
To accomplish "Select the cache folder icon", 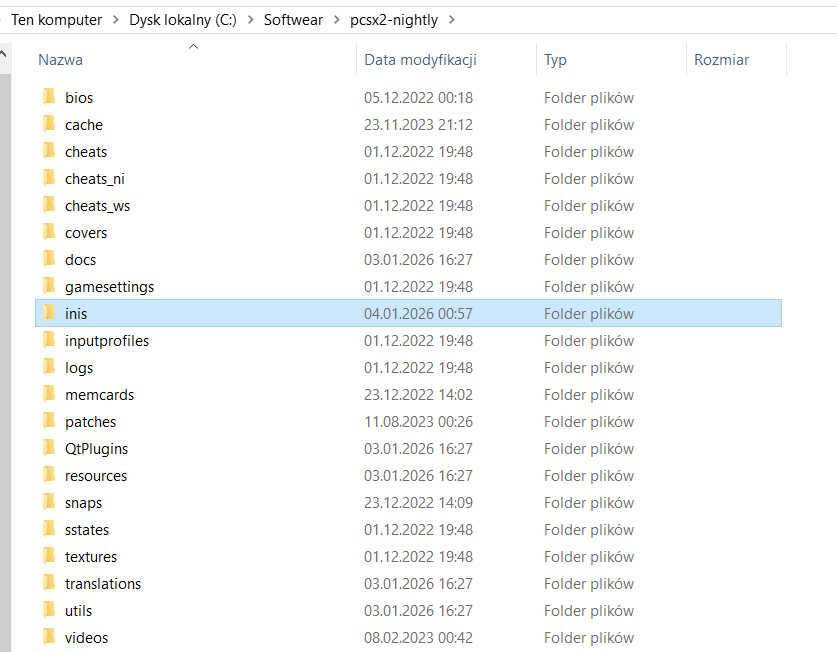I will [x=49, y=124].
